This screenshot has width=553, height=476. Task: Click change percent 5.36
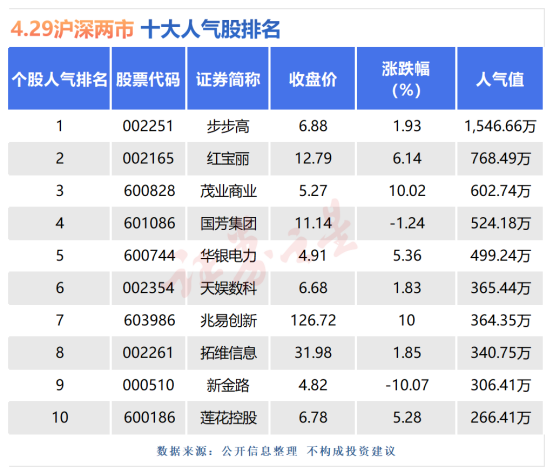pos(407,256)
